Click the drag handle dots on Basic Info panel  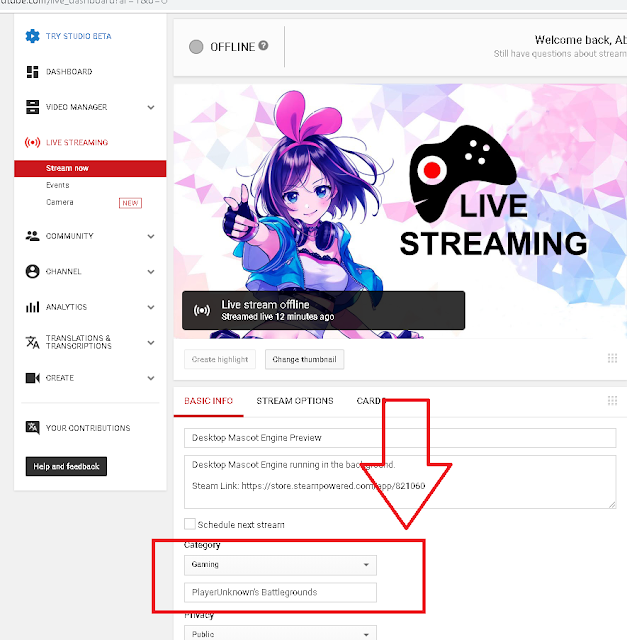click(x=612, y=400)
